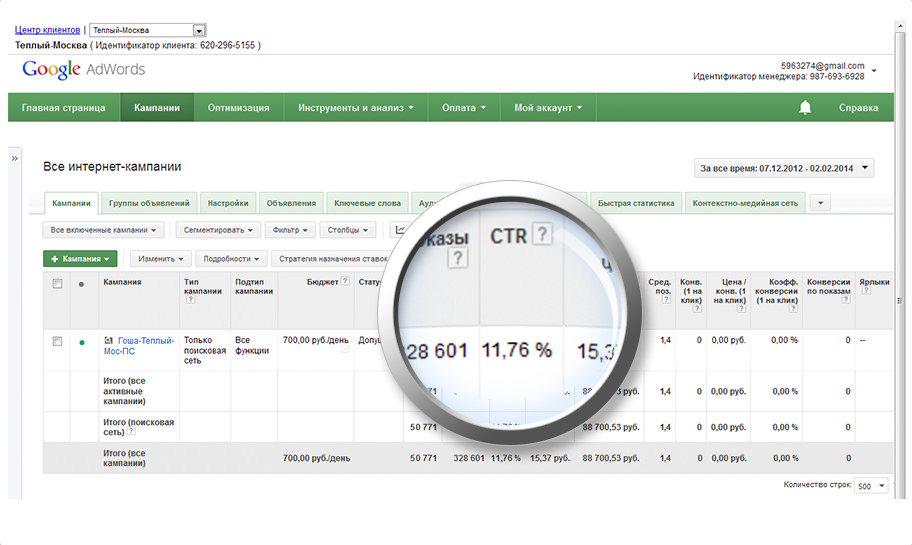The height and width of the screenshot is (545, 912).
Task: Click the Google AdWords logo
Action: coord(84,69)
